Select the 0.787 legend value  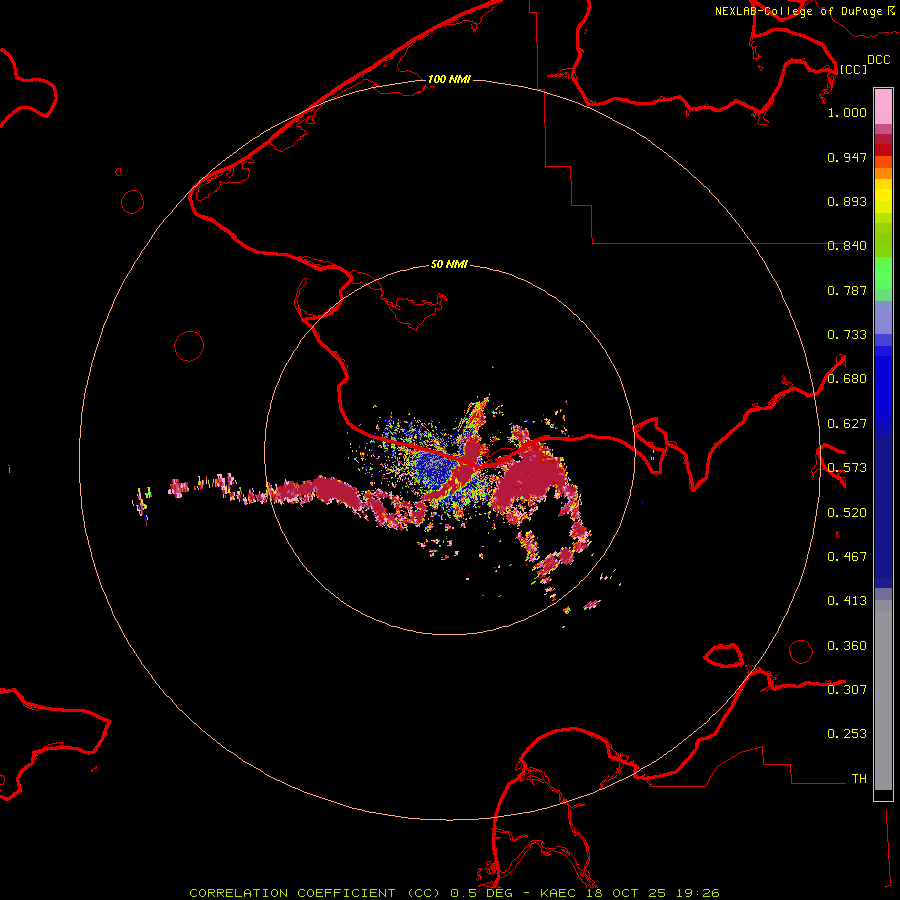click(x=847, y=290)
